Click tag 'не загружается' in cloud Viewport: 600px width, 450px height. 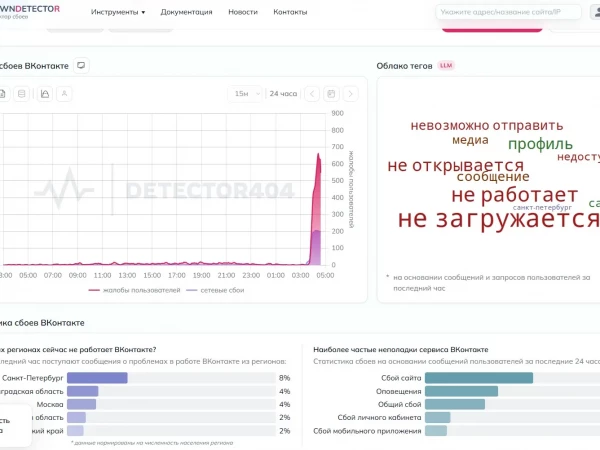tap(498, 219)
